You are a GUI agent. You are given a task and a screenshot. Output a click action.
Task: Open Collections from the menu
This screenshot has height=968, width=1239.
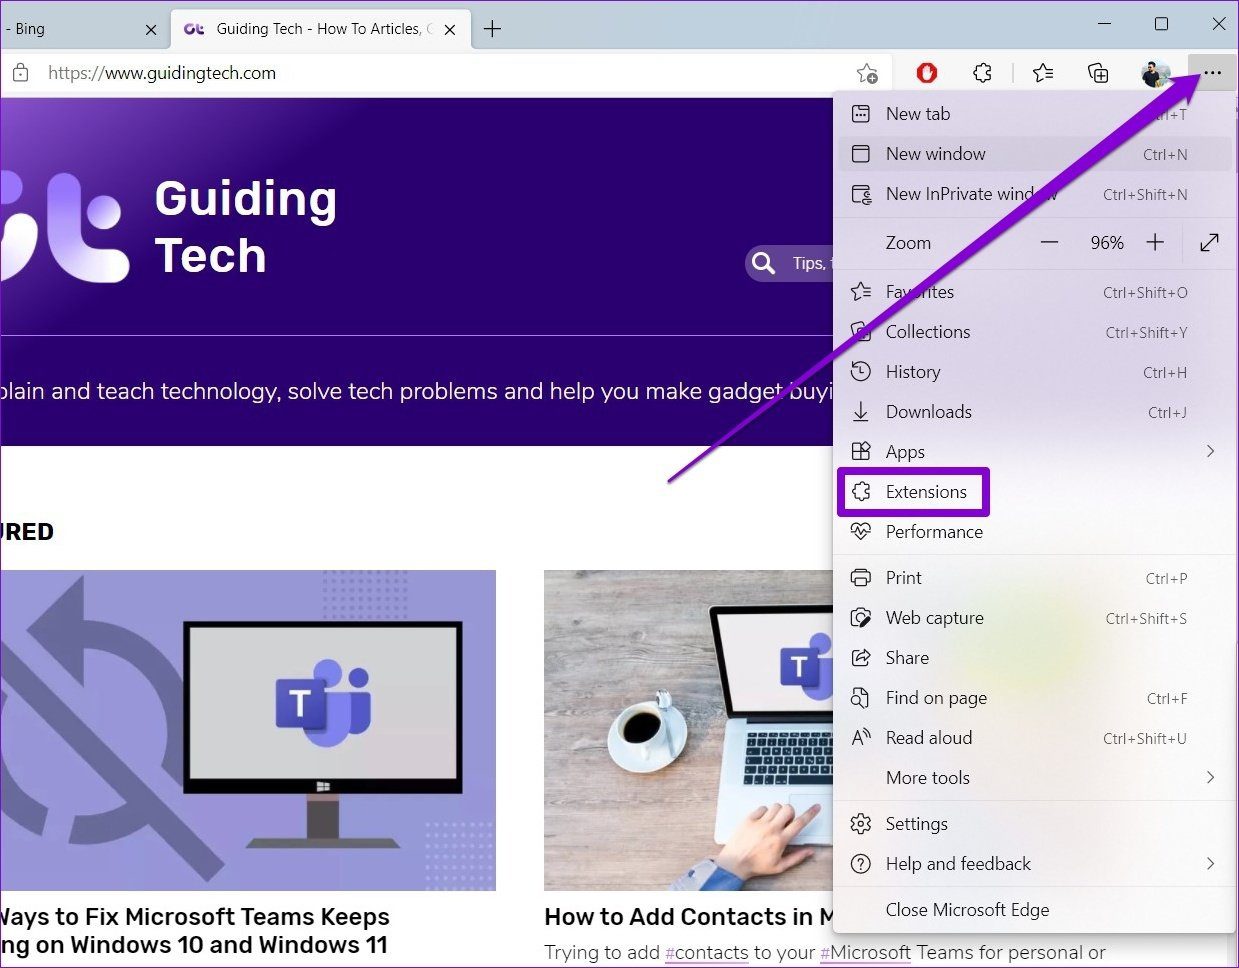(1035, 332)
